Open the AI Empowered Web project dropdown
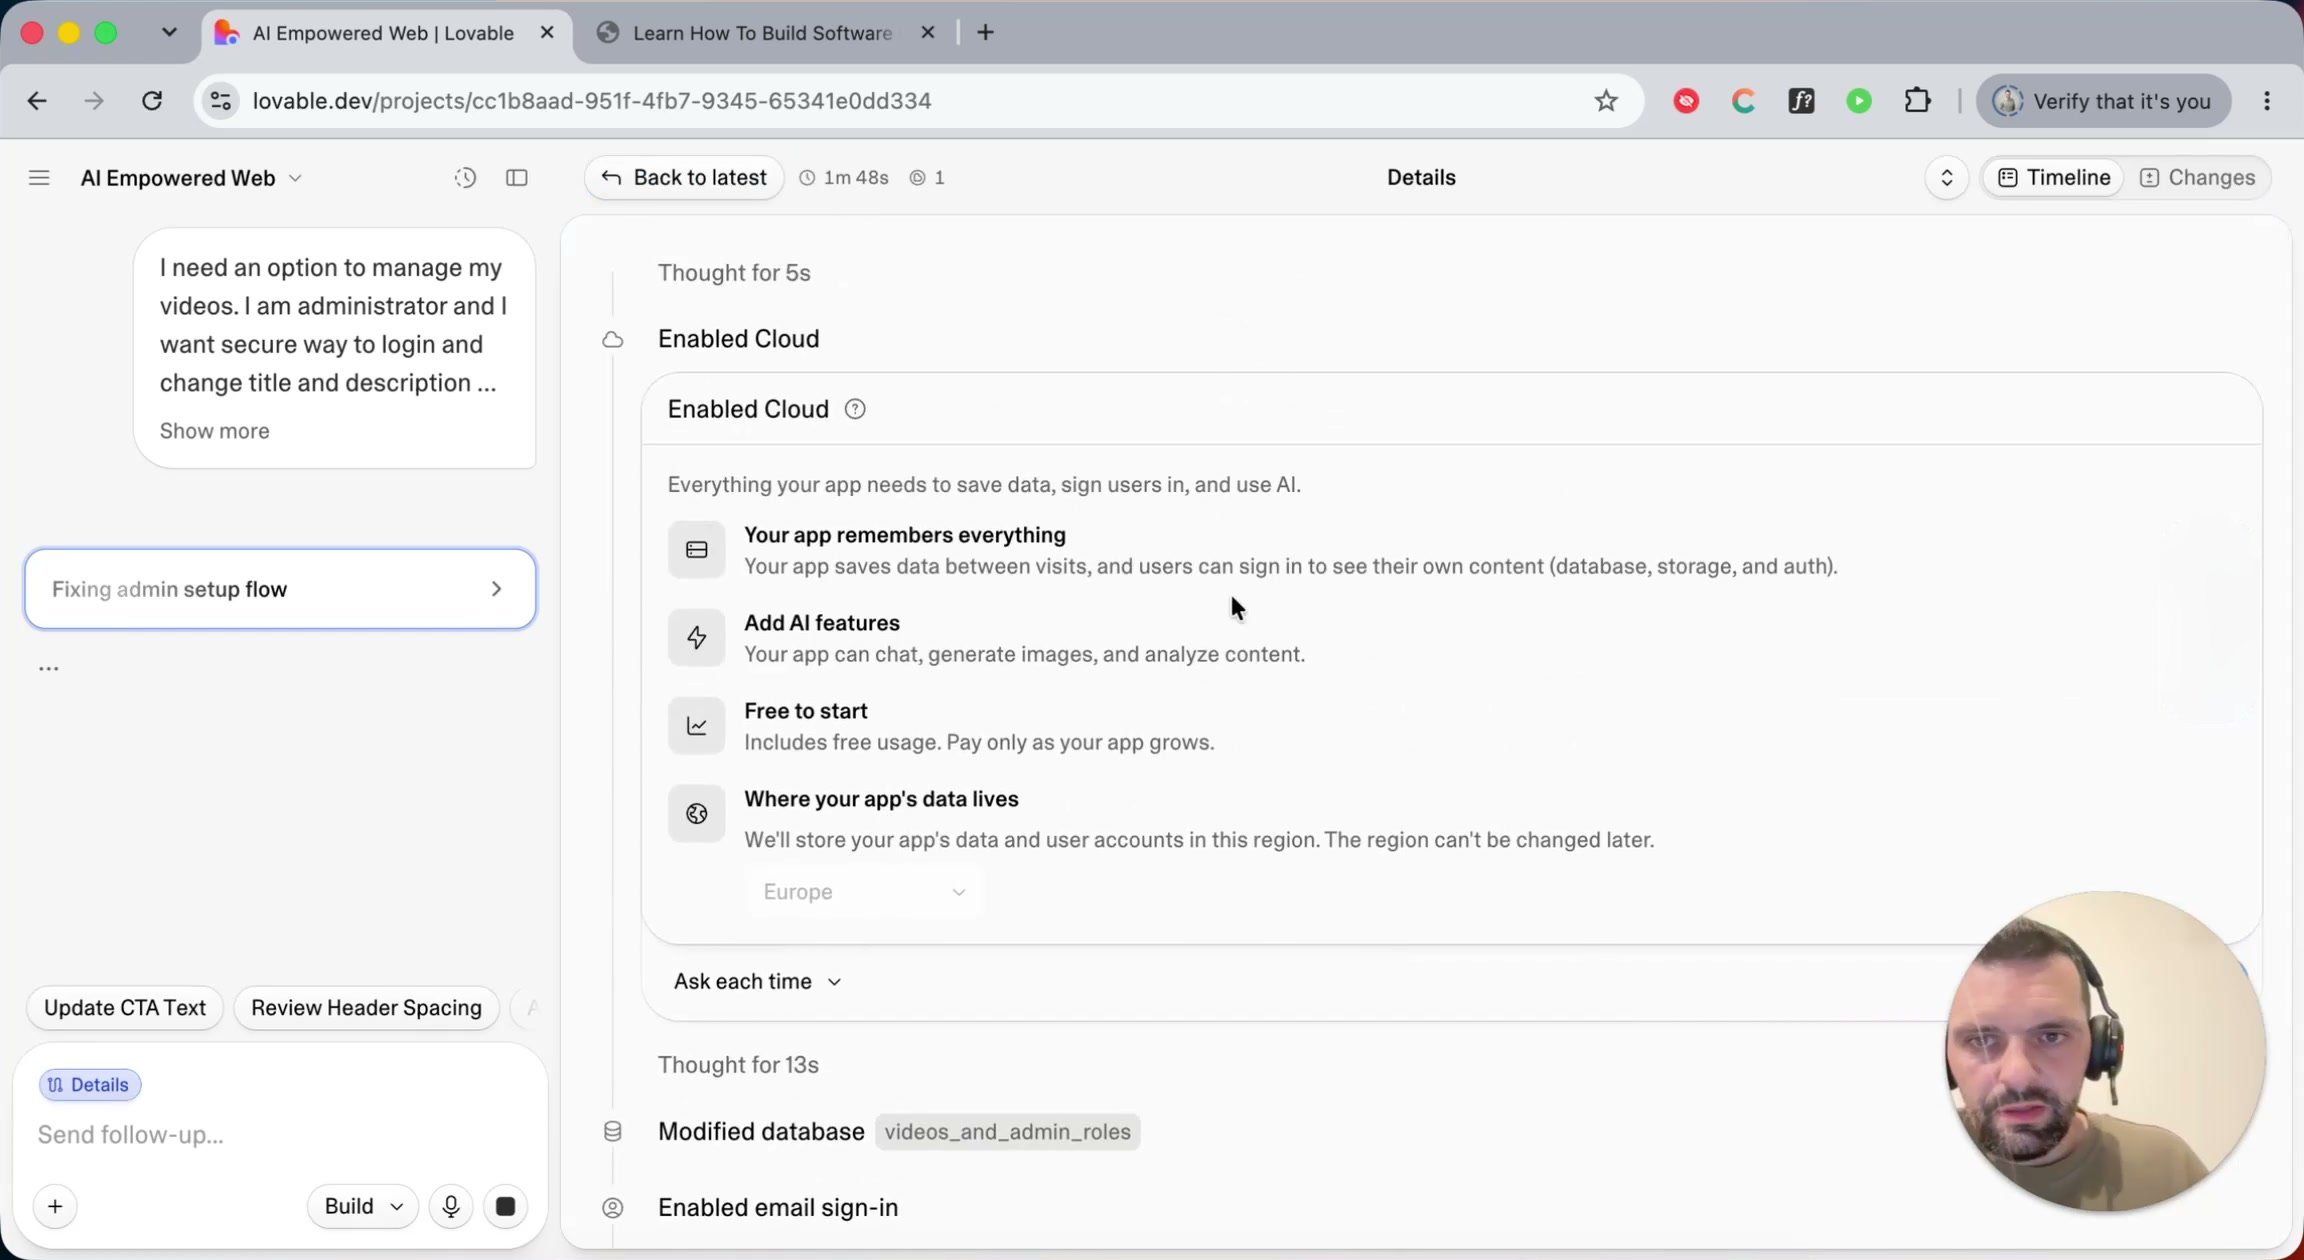 (x=191, y=178)
